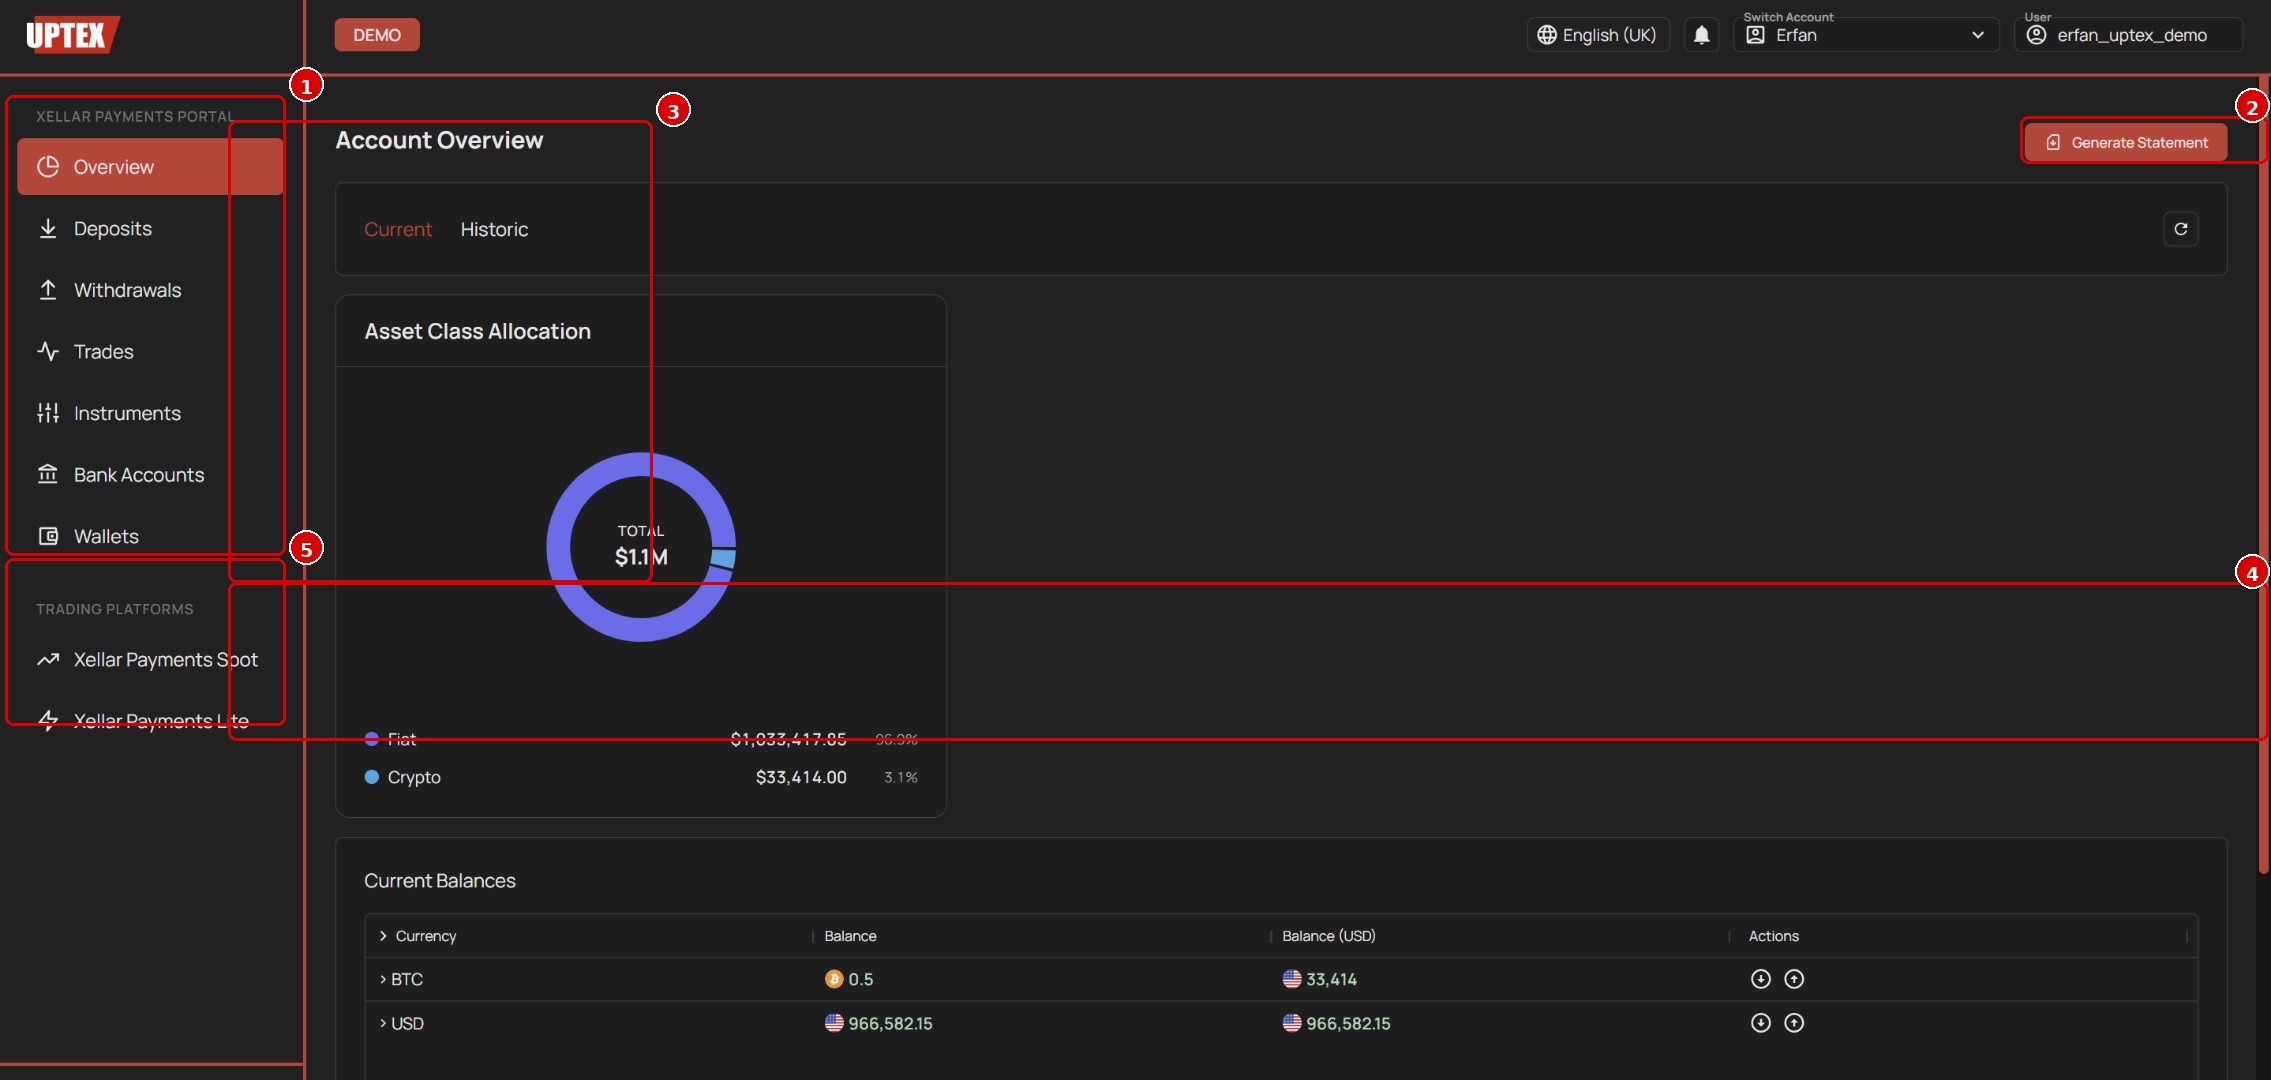Open the Overview page in the sidebar
The image size is (2271, 1080).
point(150,167)
